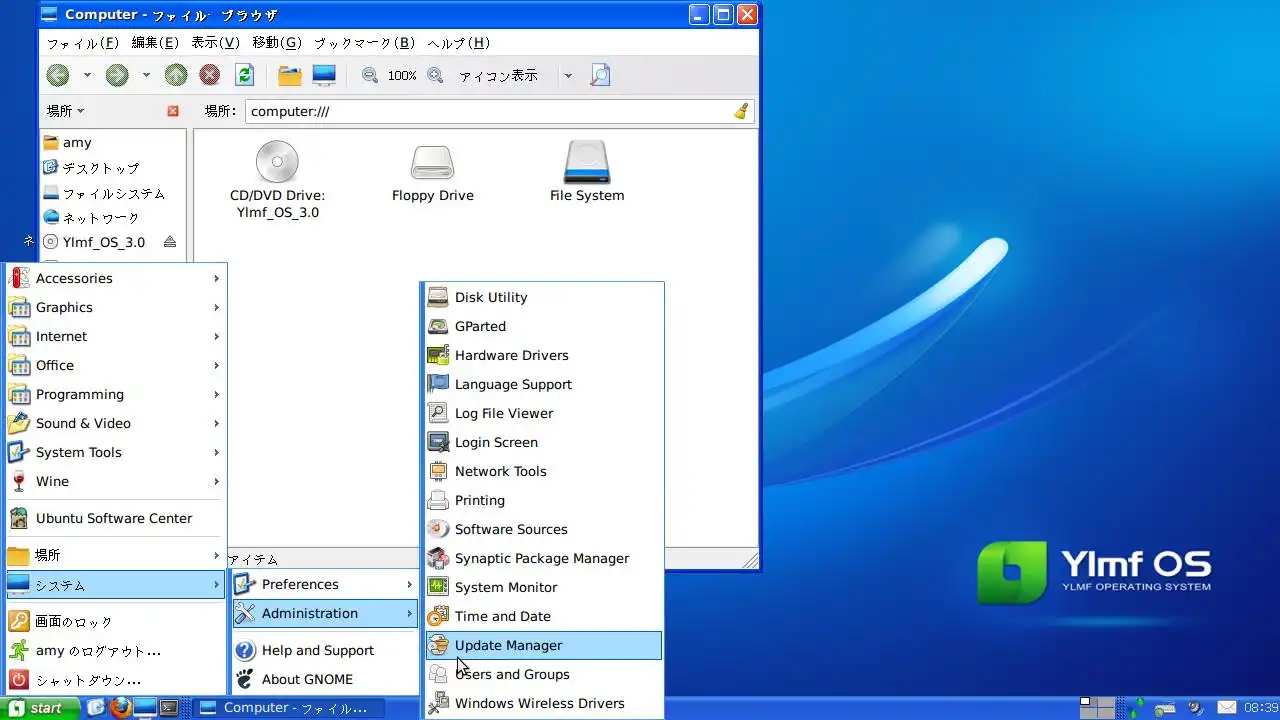
Task: Launch Network Tools
Action: point(542,471)
